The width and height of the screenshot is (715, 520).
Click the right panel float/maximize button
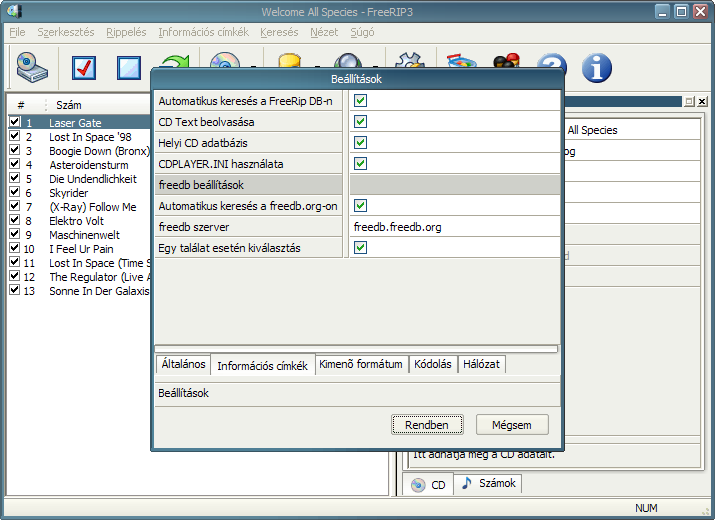(x=689, y=101)
